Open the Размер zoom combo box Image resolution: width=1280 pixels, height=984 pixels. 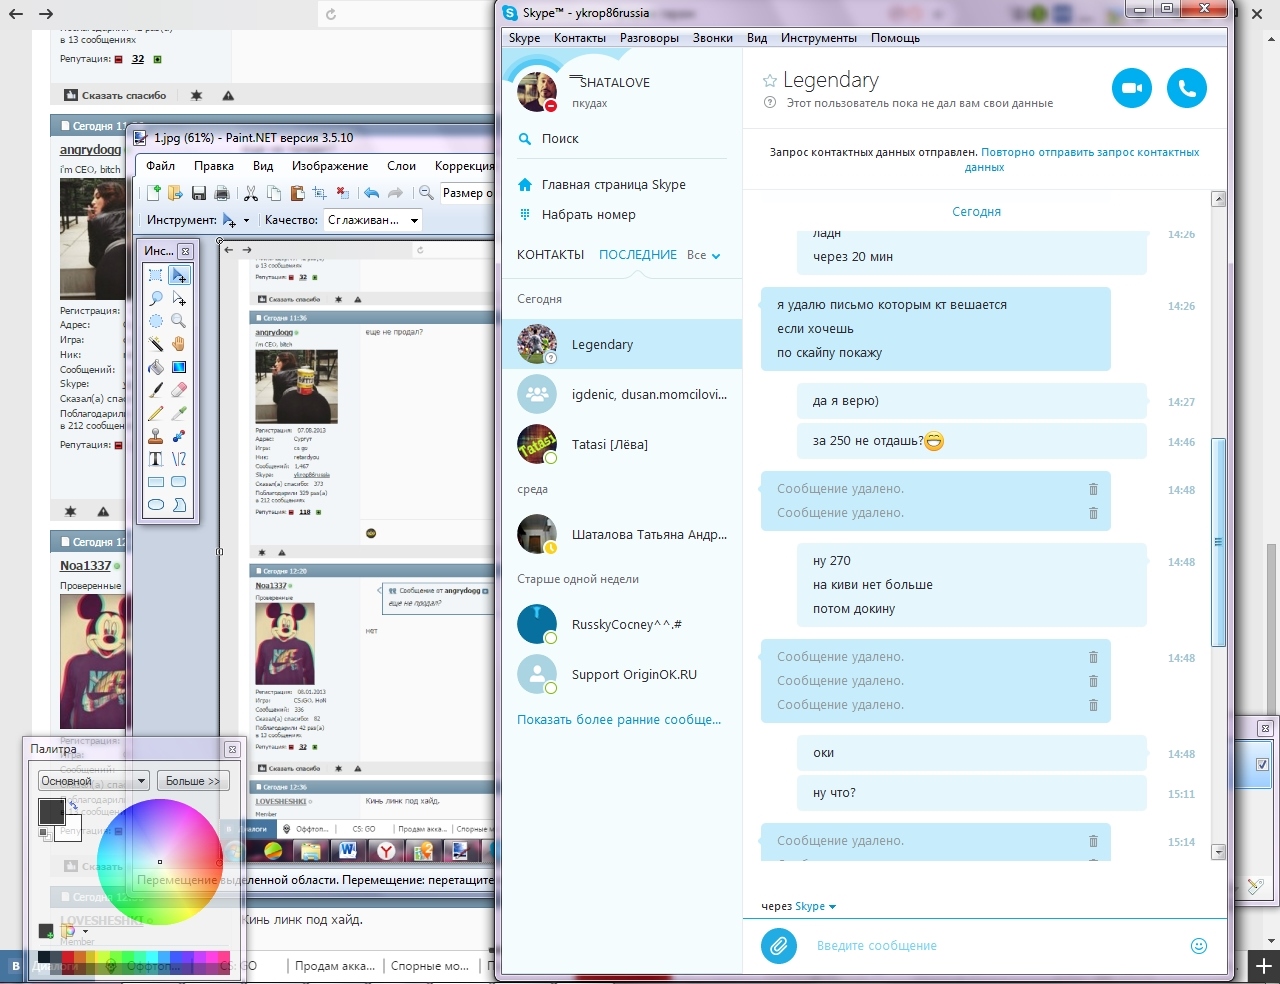[x=467, y=193]
